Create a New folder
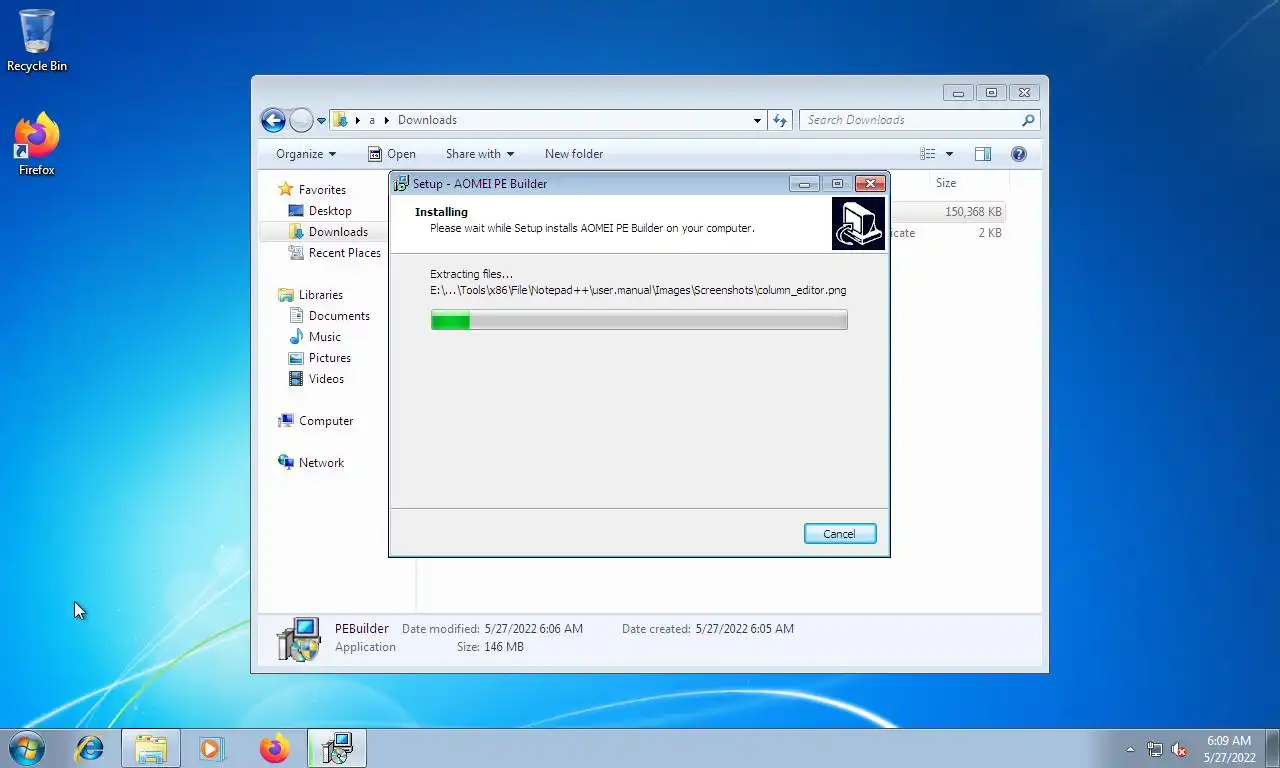Screen dimensions: 1280x768 pos(574,154)
